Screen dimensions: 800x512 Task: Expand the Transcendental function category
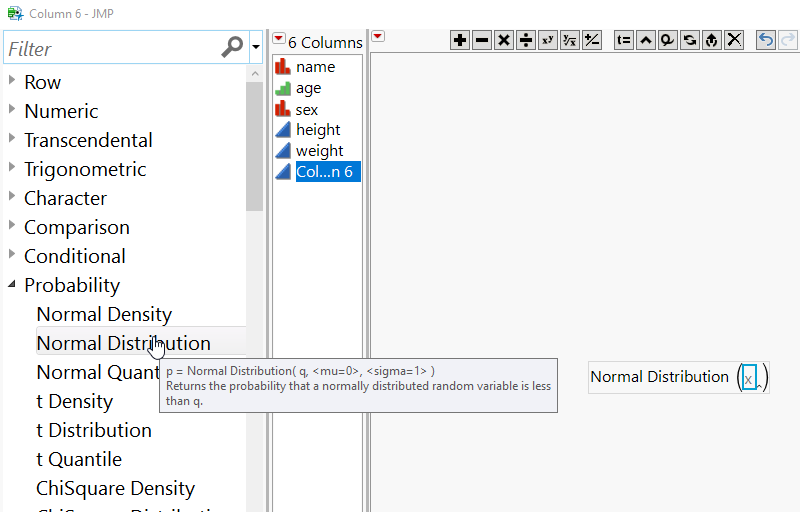[x=12, y=138]
